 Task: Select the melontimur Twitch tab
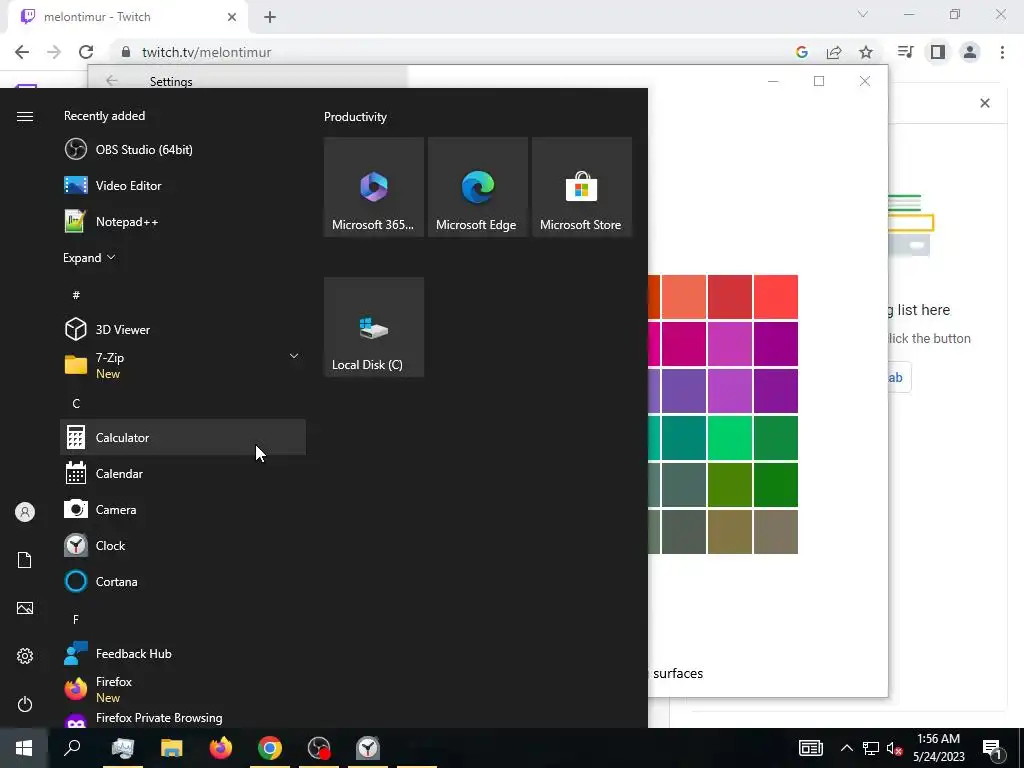click(127, 17)
